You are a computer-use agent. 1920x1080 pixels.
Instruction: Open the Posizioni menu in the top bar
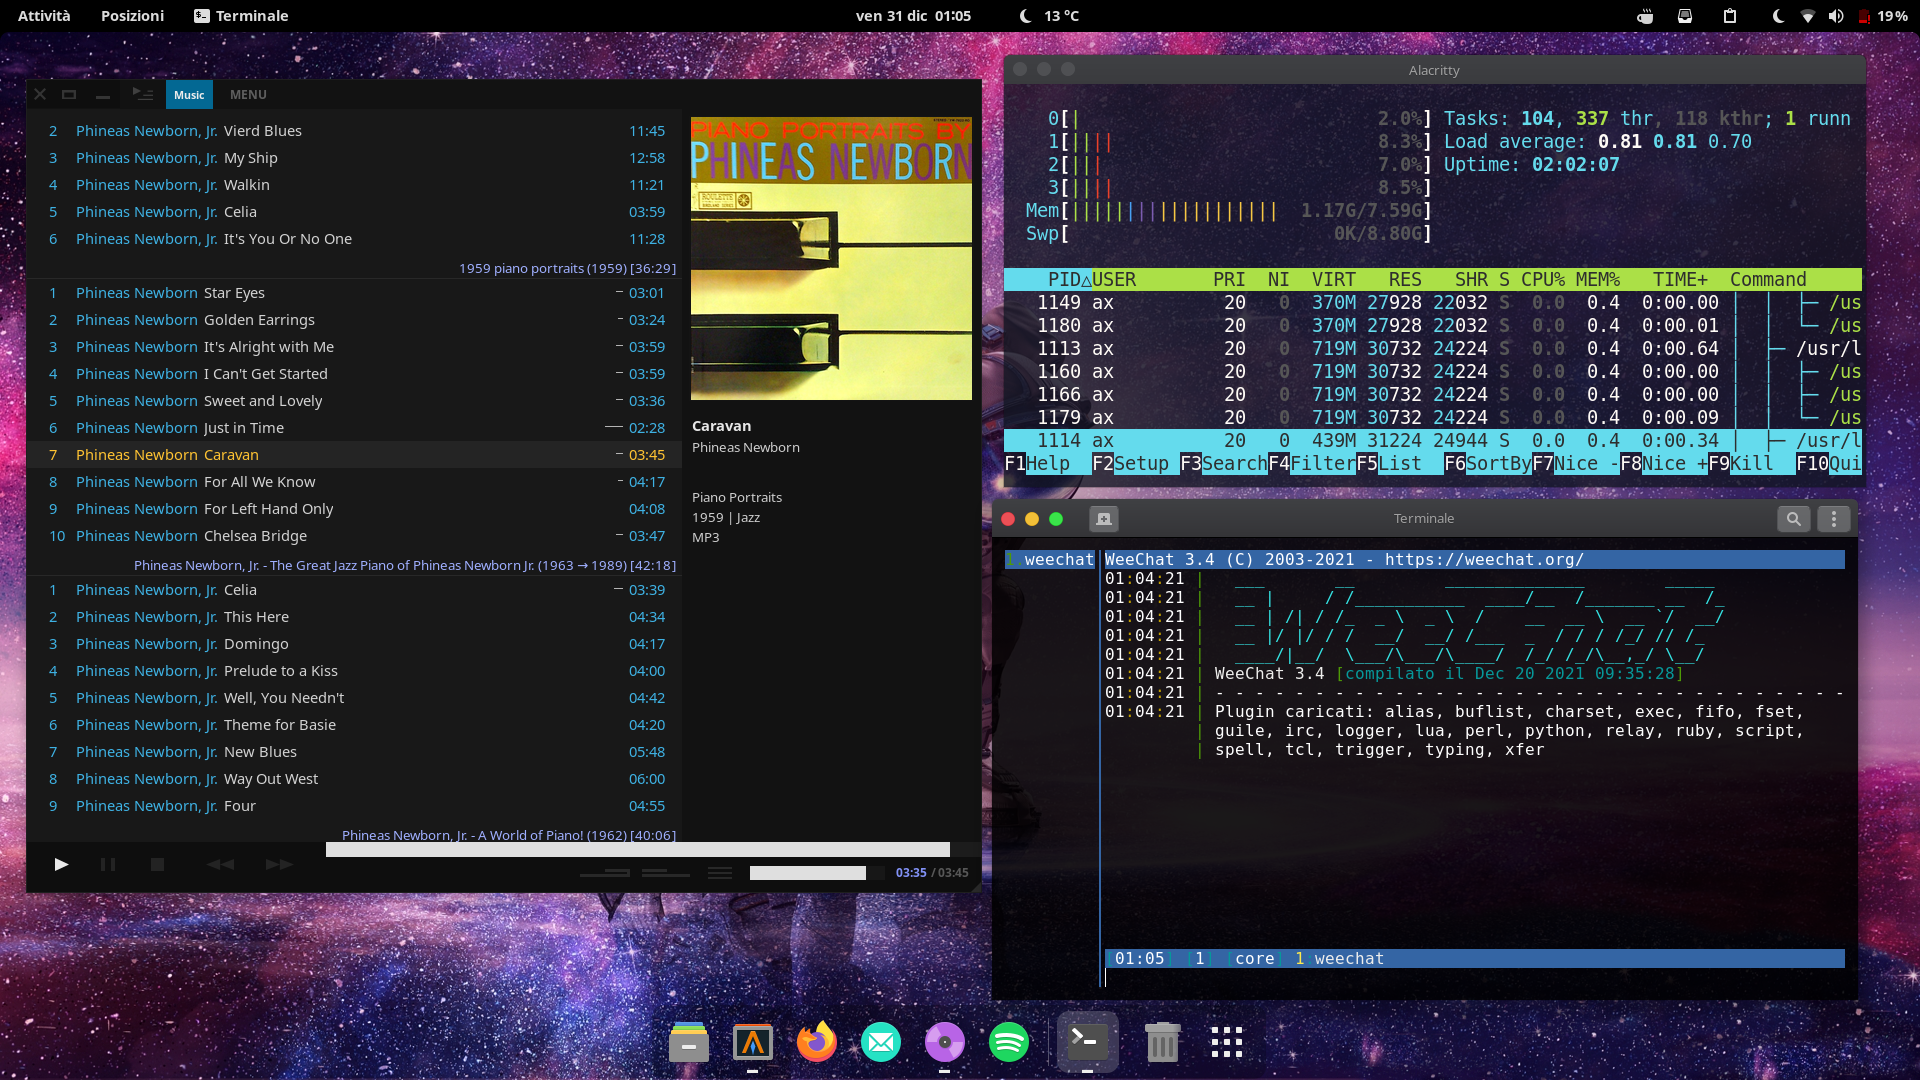tap(132, 16)
